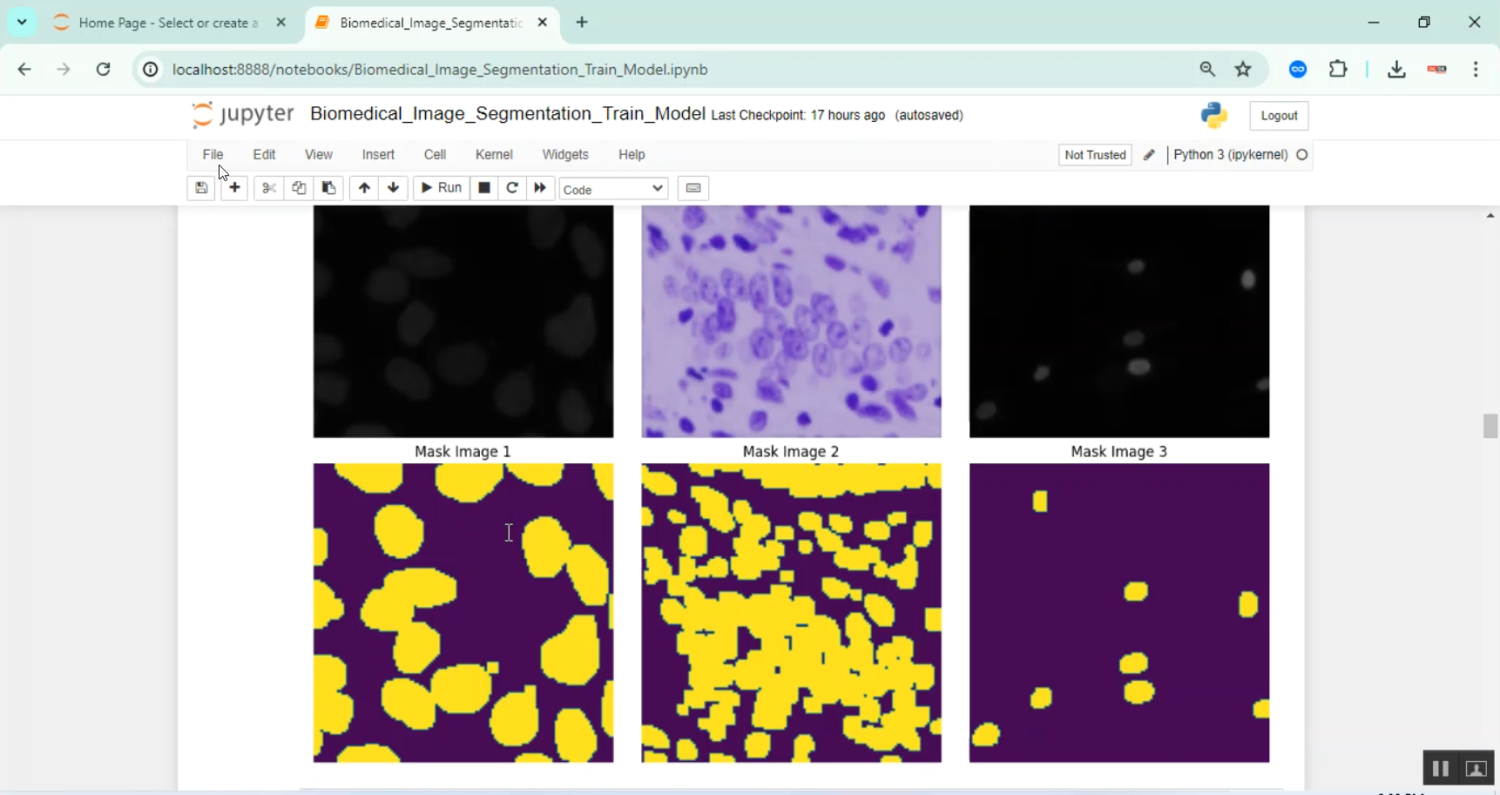
Task: Move selected cell down with the arrow icon
Action: tap(393, 188)
